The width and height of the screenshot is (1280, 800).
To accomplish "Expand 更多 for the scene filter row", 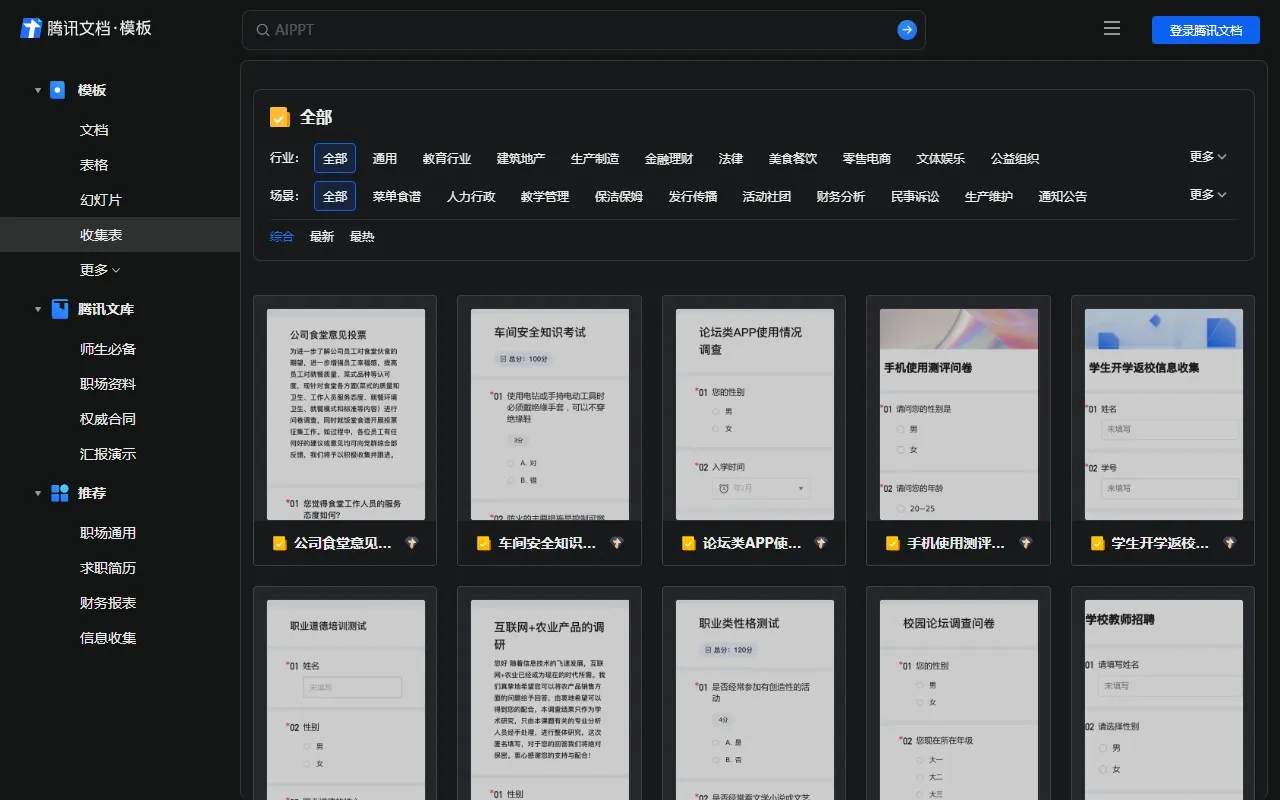I will click(x=1207, y=195).
